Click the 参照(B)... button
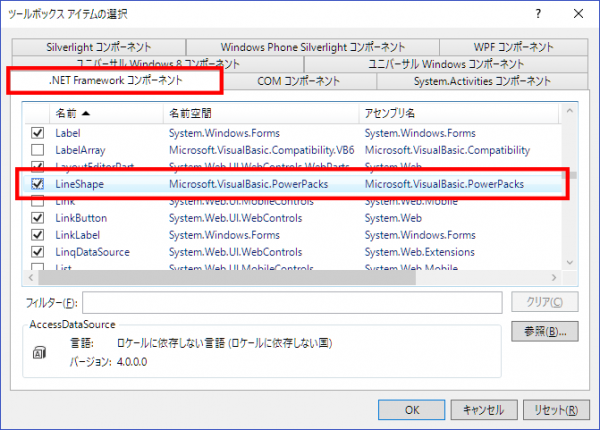This screenshot has width=600, height=430. pos(545,331)
